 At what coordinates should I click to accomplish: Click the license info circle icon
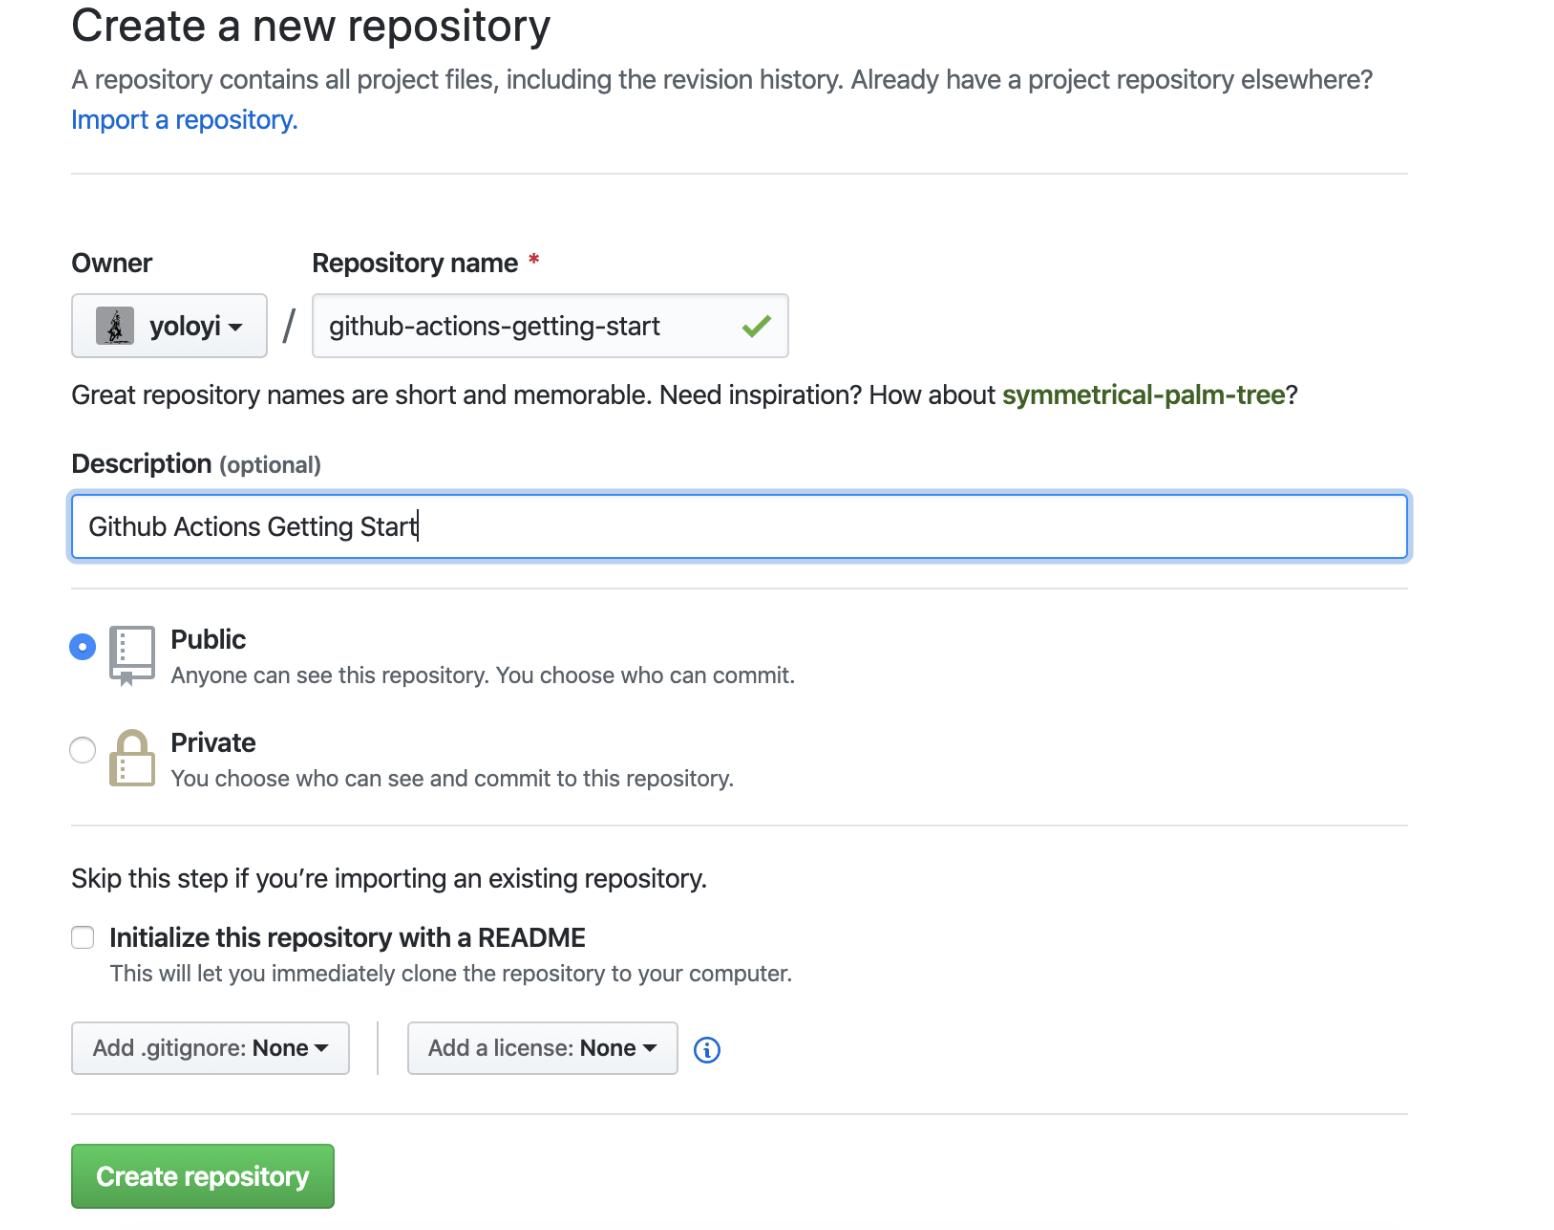click(x=707, y=1050)
